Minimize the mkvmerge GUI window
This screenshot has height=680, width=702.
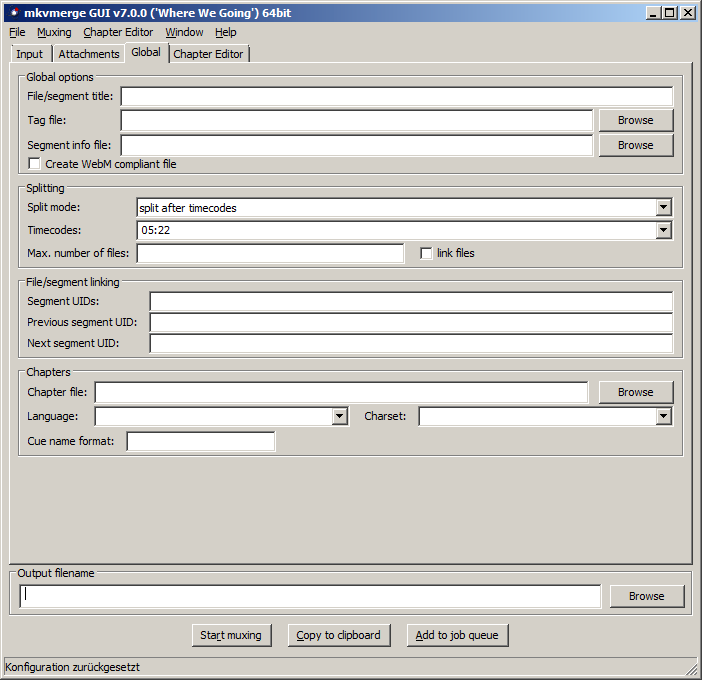coord(653,13)
